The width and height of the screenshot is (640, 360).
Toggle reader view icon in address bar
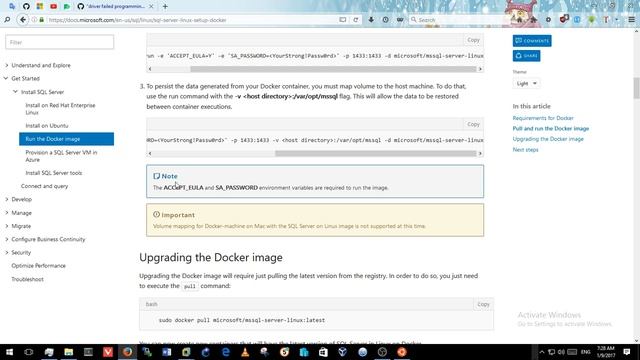[x=343, y=20]
